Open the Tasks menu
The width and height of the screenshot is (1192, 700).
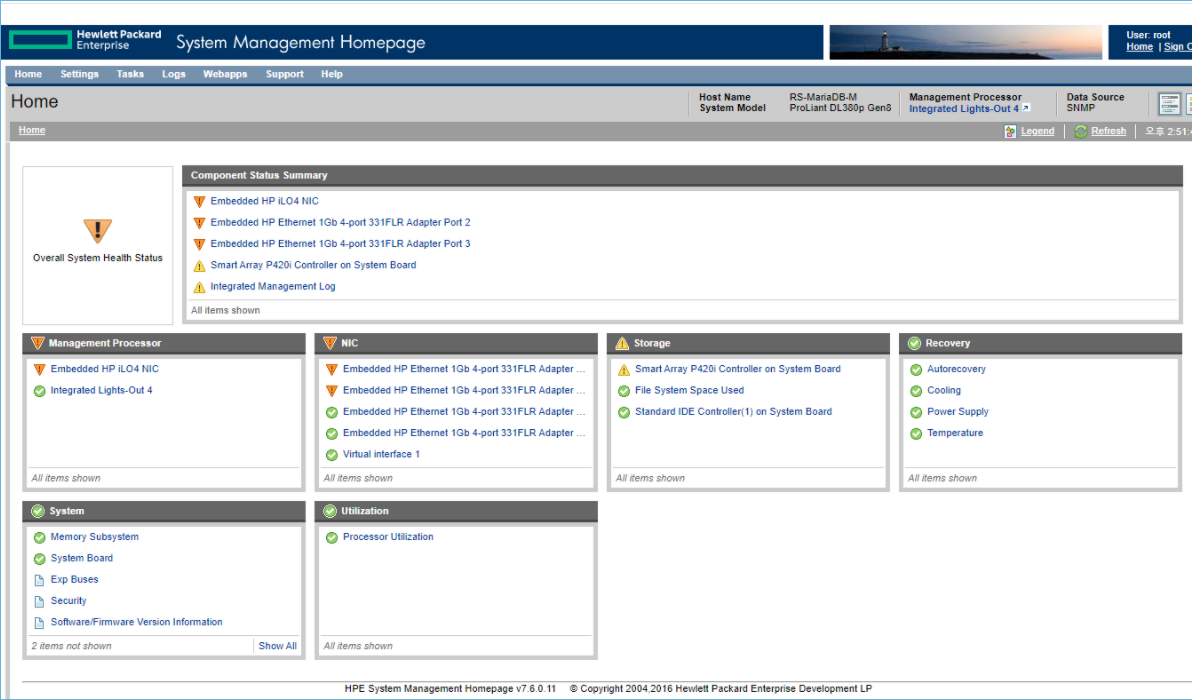130,74
